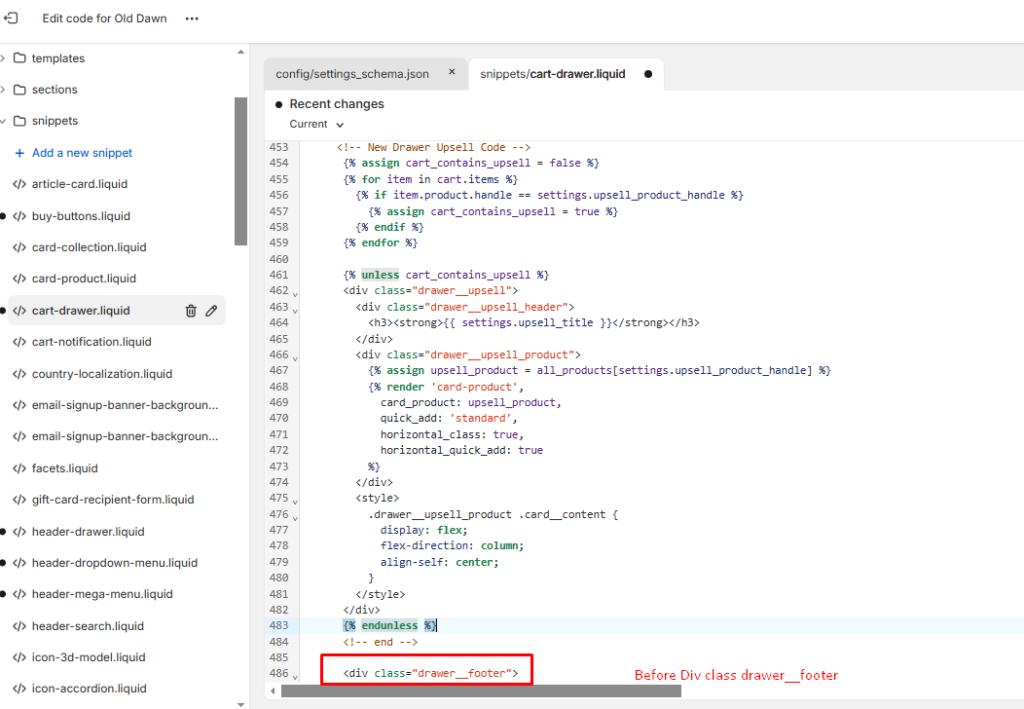Open icon-3d-model.liquid file
1024x709 pixels.
pos(88,657)
